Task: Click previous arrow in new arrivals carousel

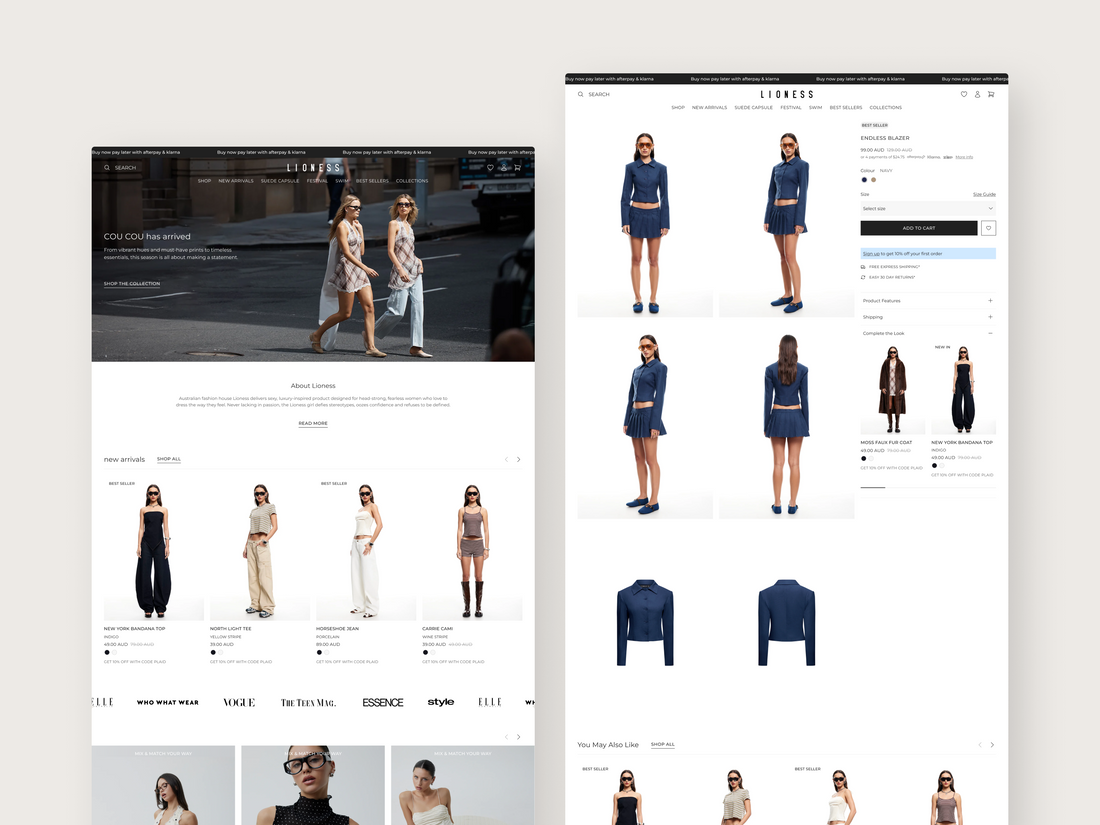Action: (x=506, y=460)
